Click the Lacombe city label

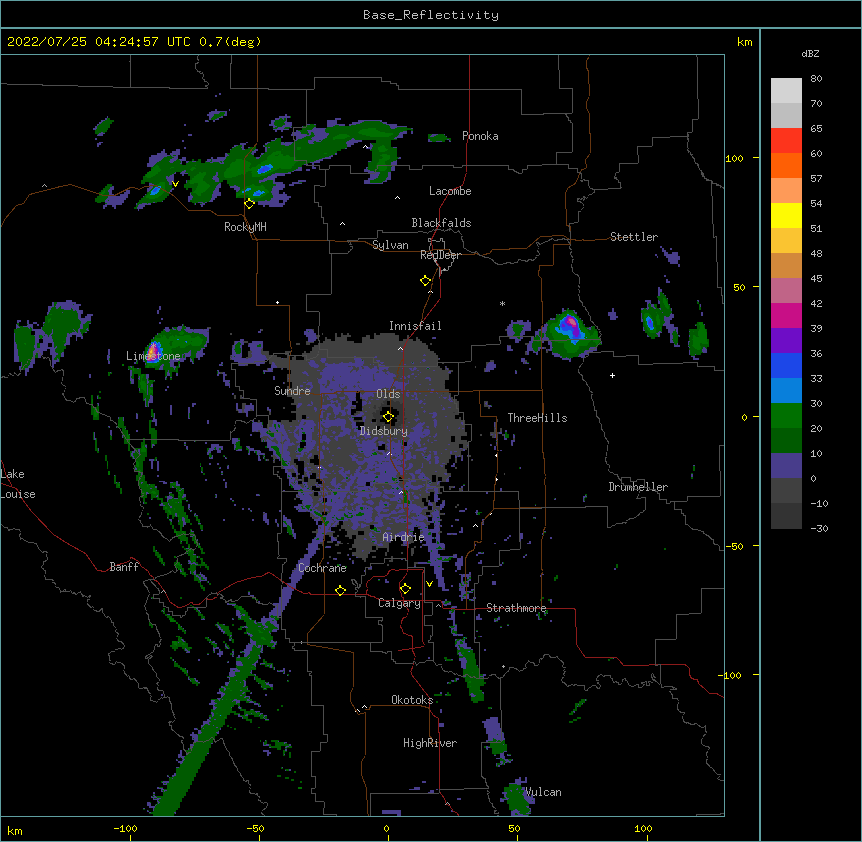click(x=450, y=191)
